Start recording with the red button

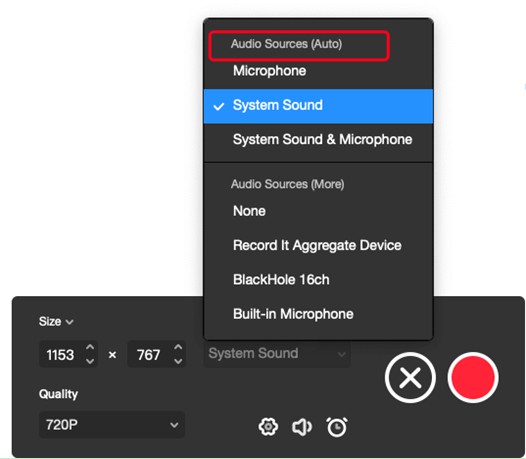(473, 377)
